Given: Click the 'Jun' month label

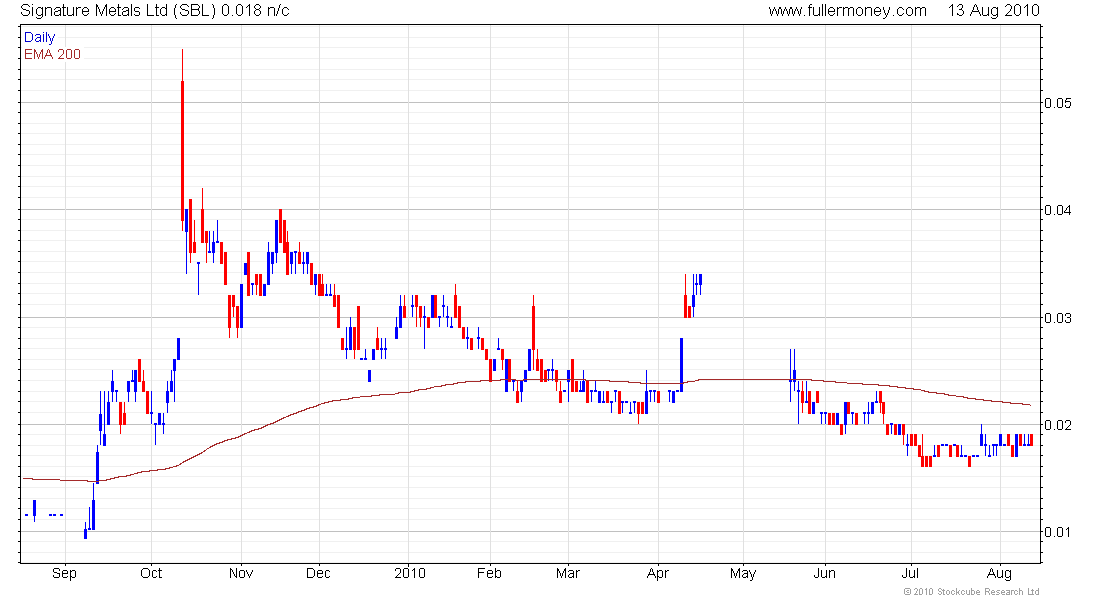Looking at the screenshot, I should pyautogui.click(x=824, y=573).
